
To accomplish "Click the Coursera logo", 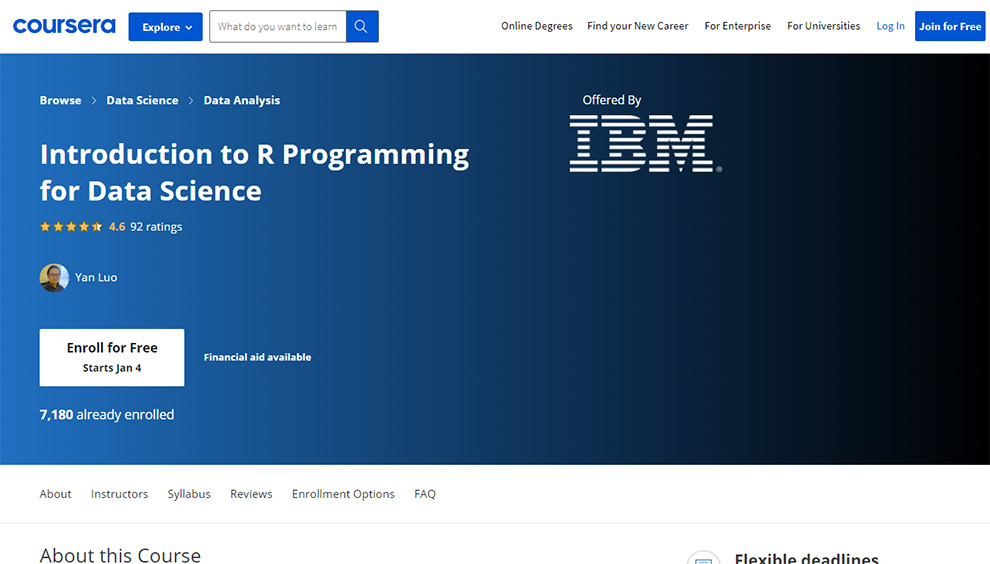I will [64, 26].
